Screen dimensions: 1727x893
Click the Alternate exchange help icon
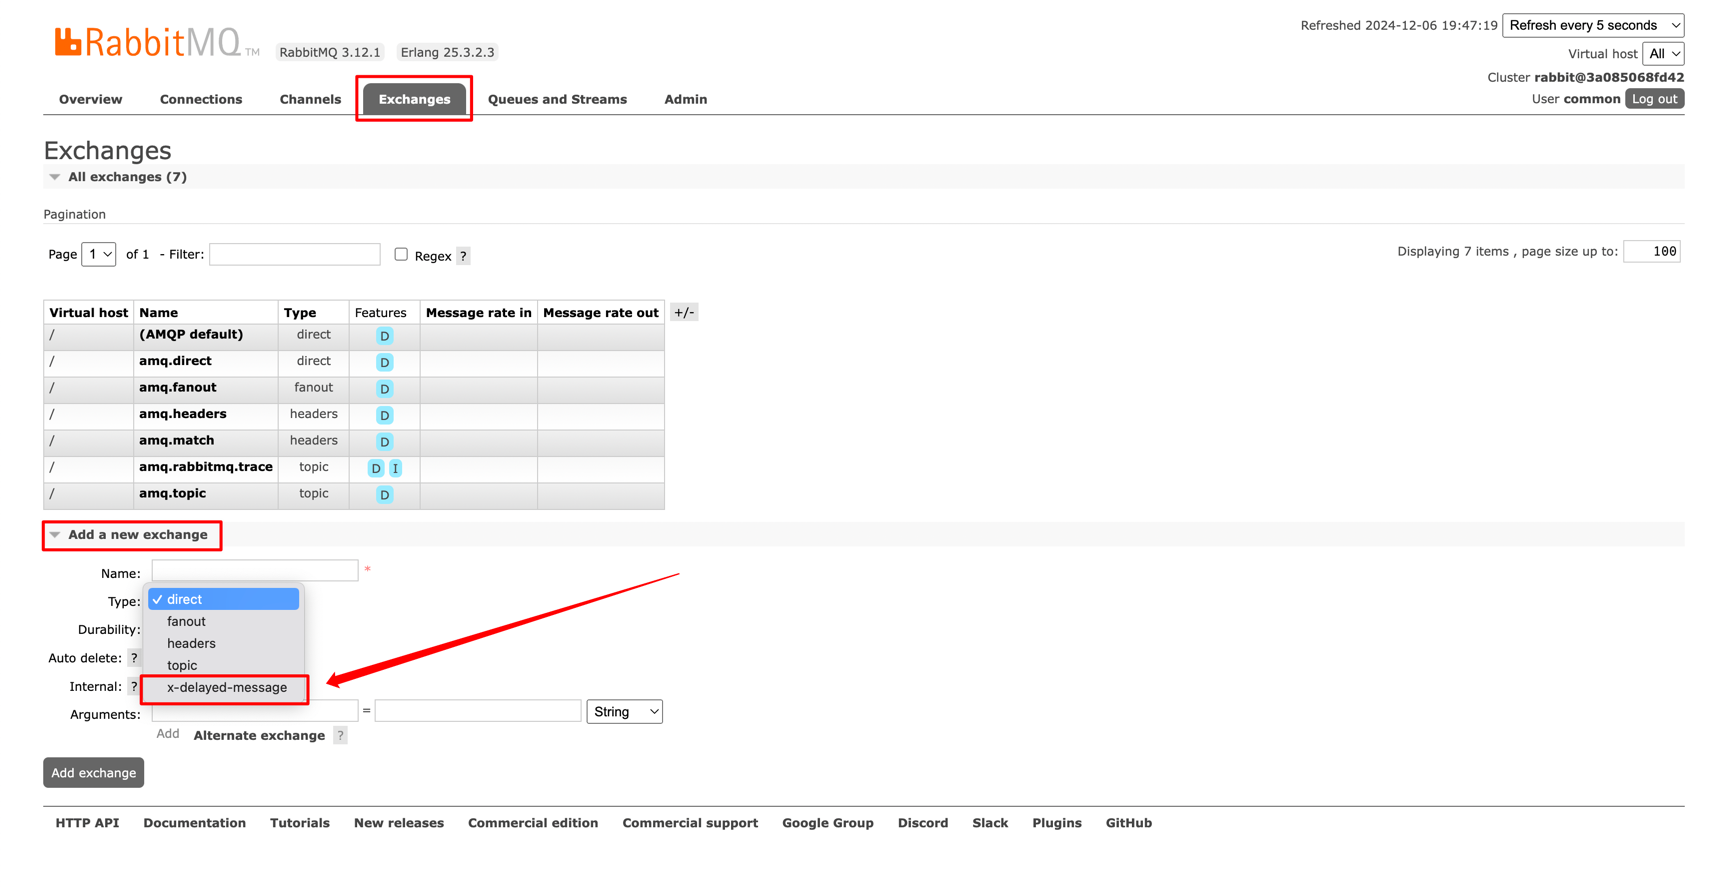340,736
